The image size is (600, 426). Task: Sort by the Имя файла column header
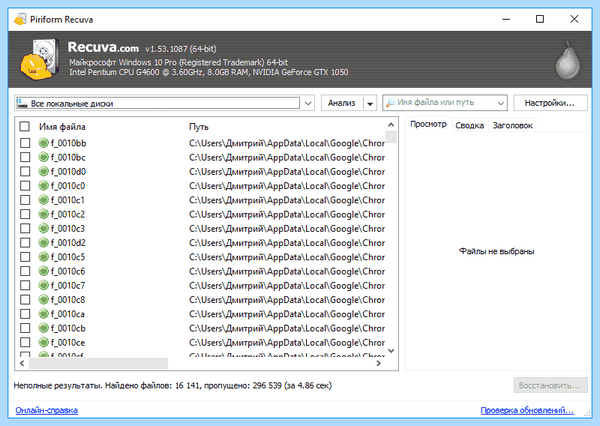pyautogui.click(x=62, y=127)
